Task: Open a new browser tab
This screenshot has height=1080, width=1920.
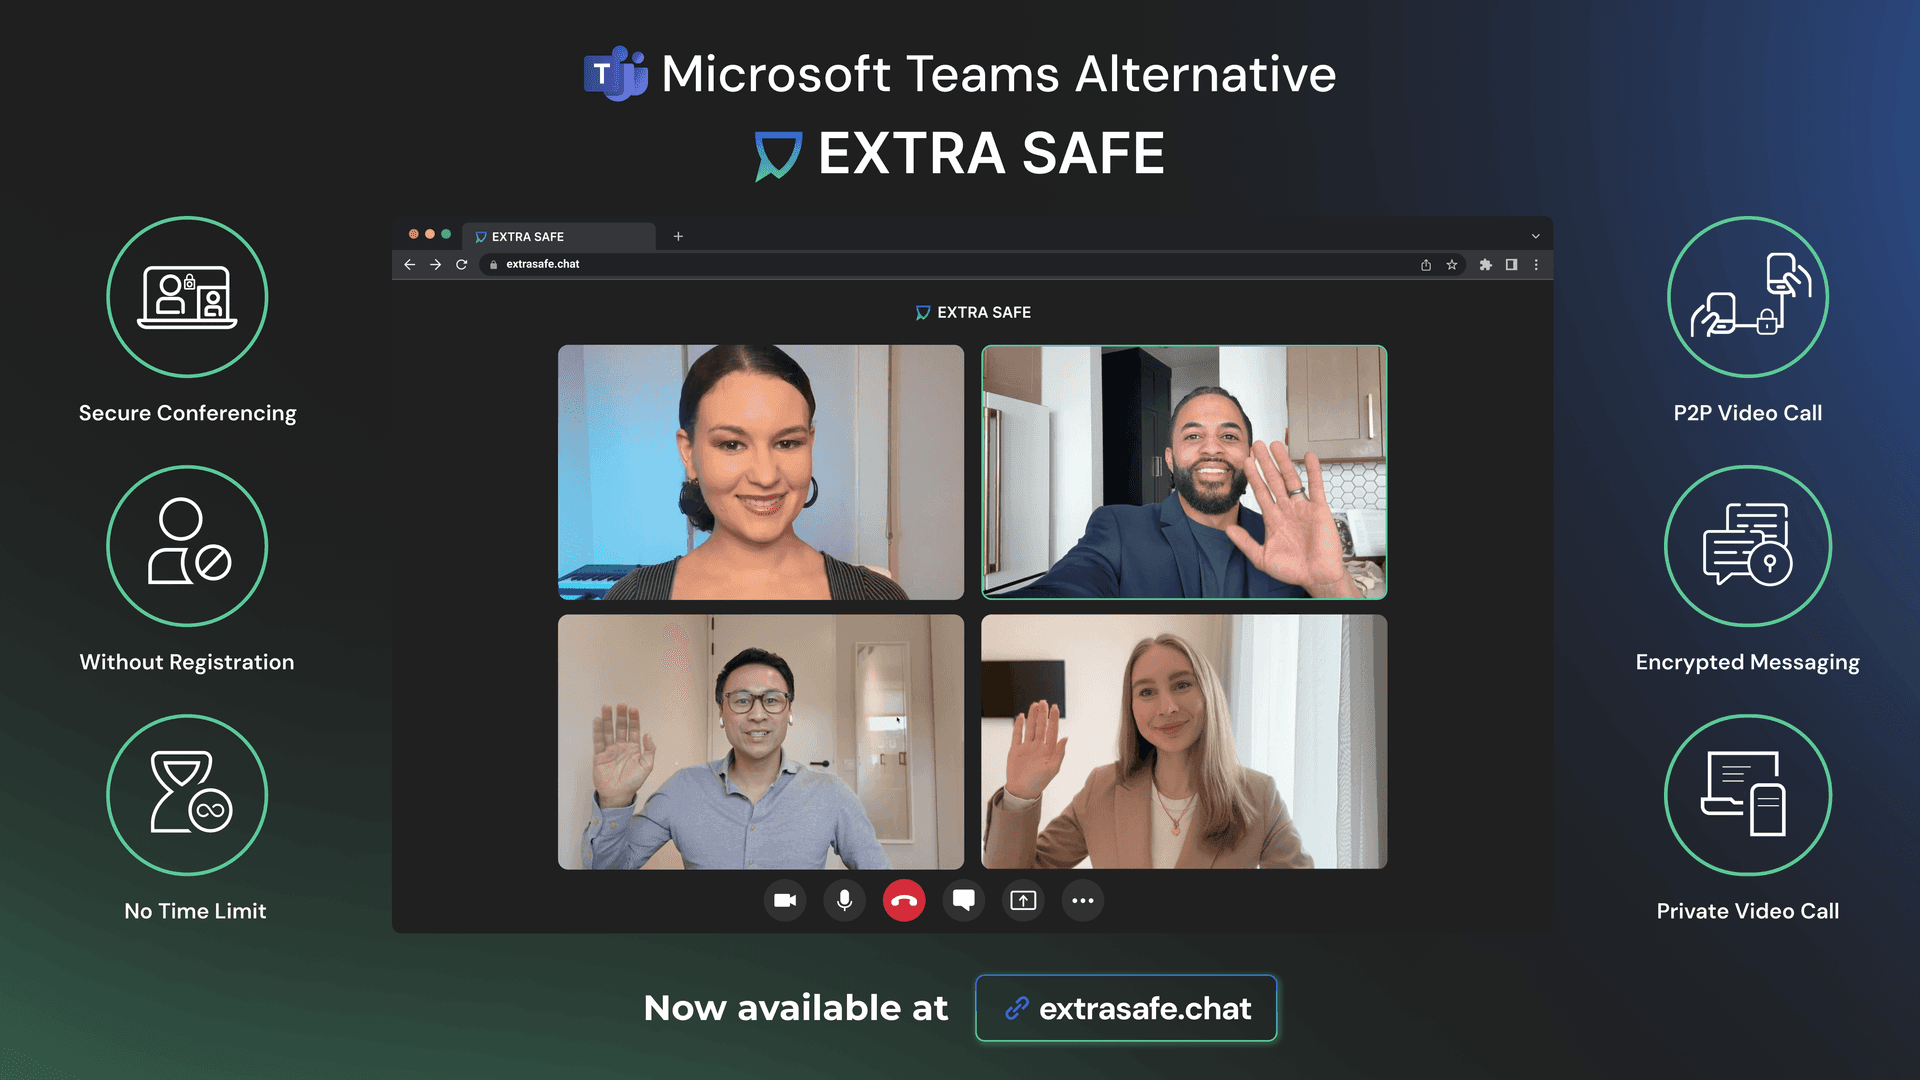Action: click(678, 236)
